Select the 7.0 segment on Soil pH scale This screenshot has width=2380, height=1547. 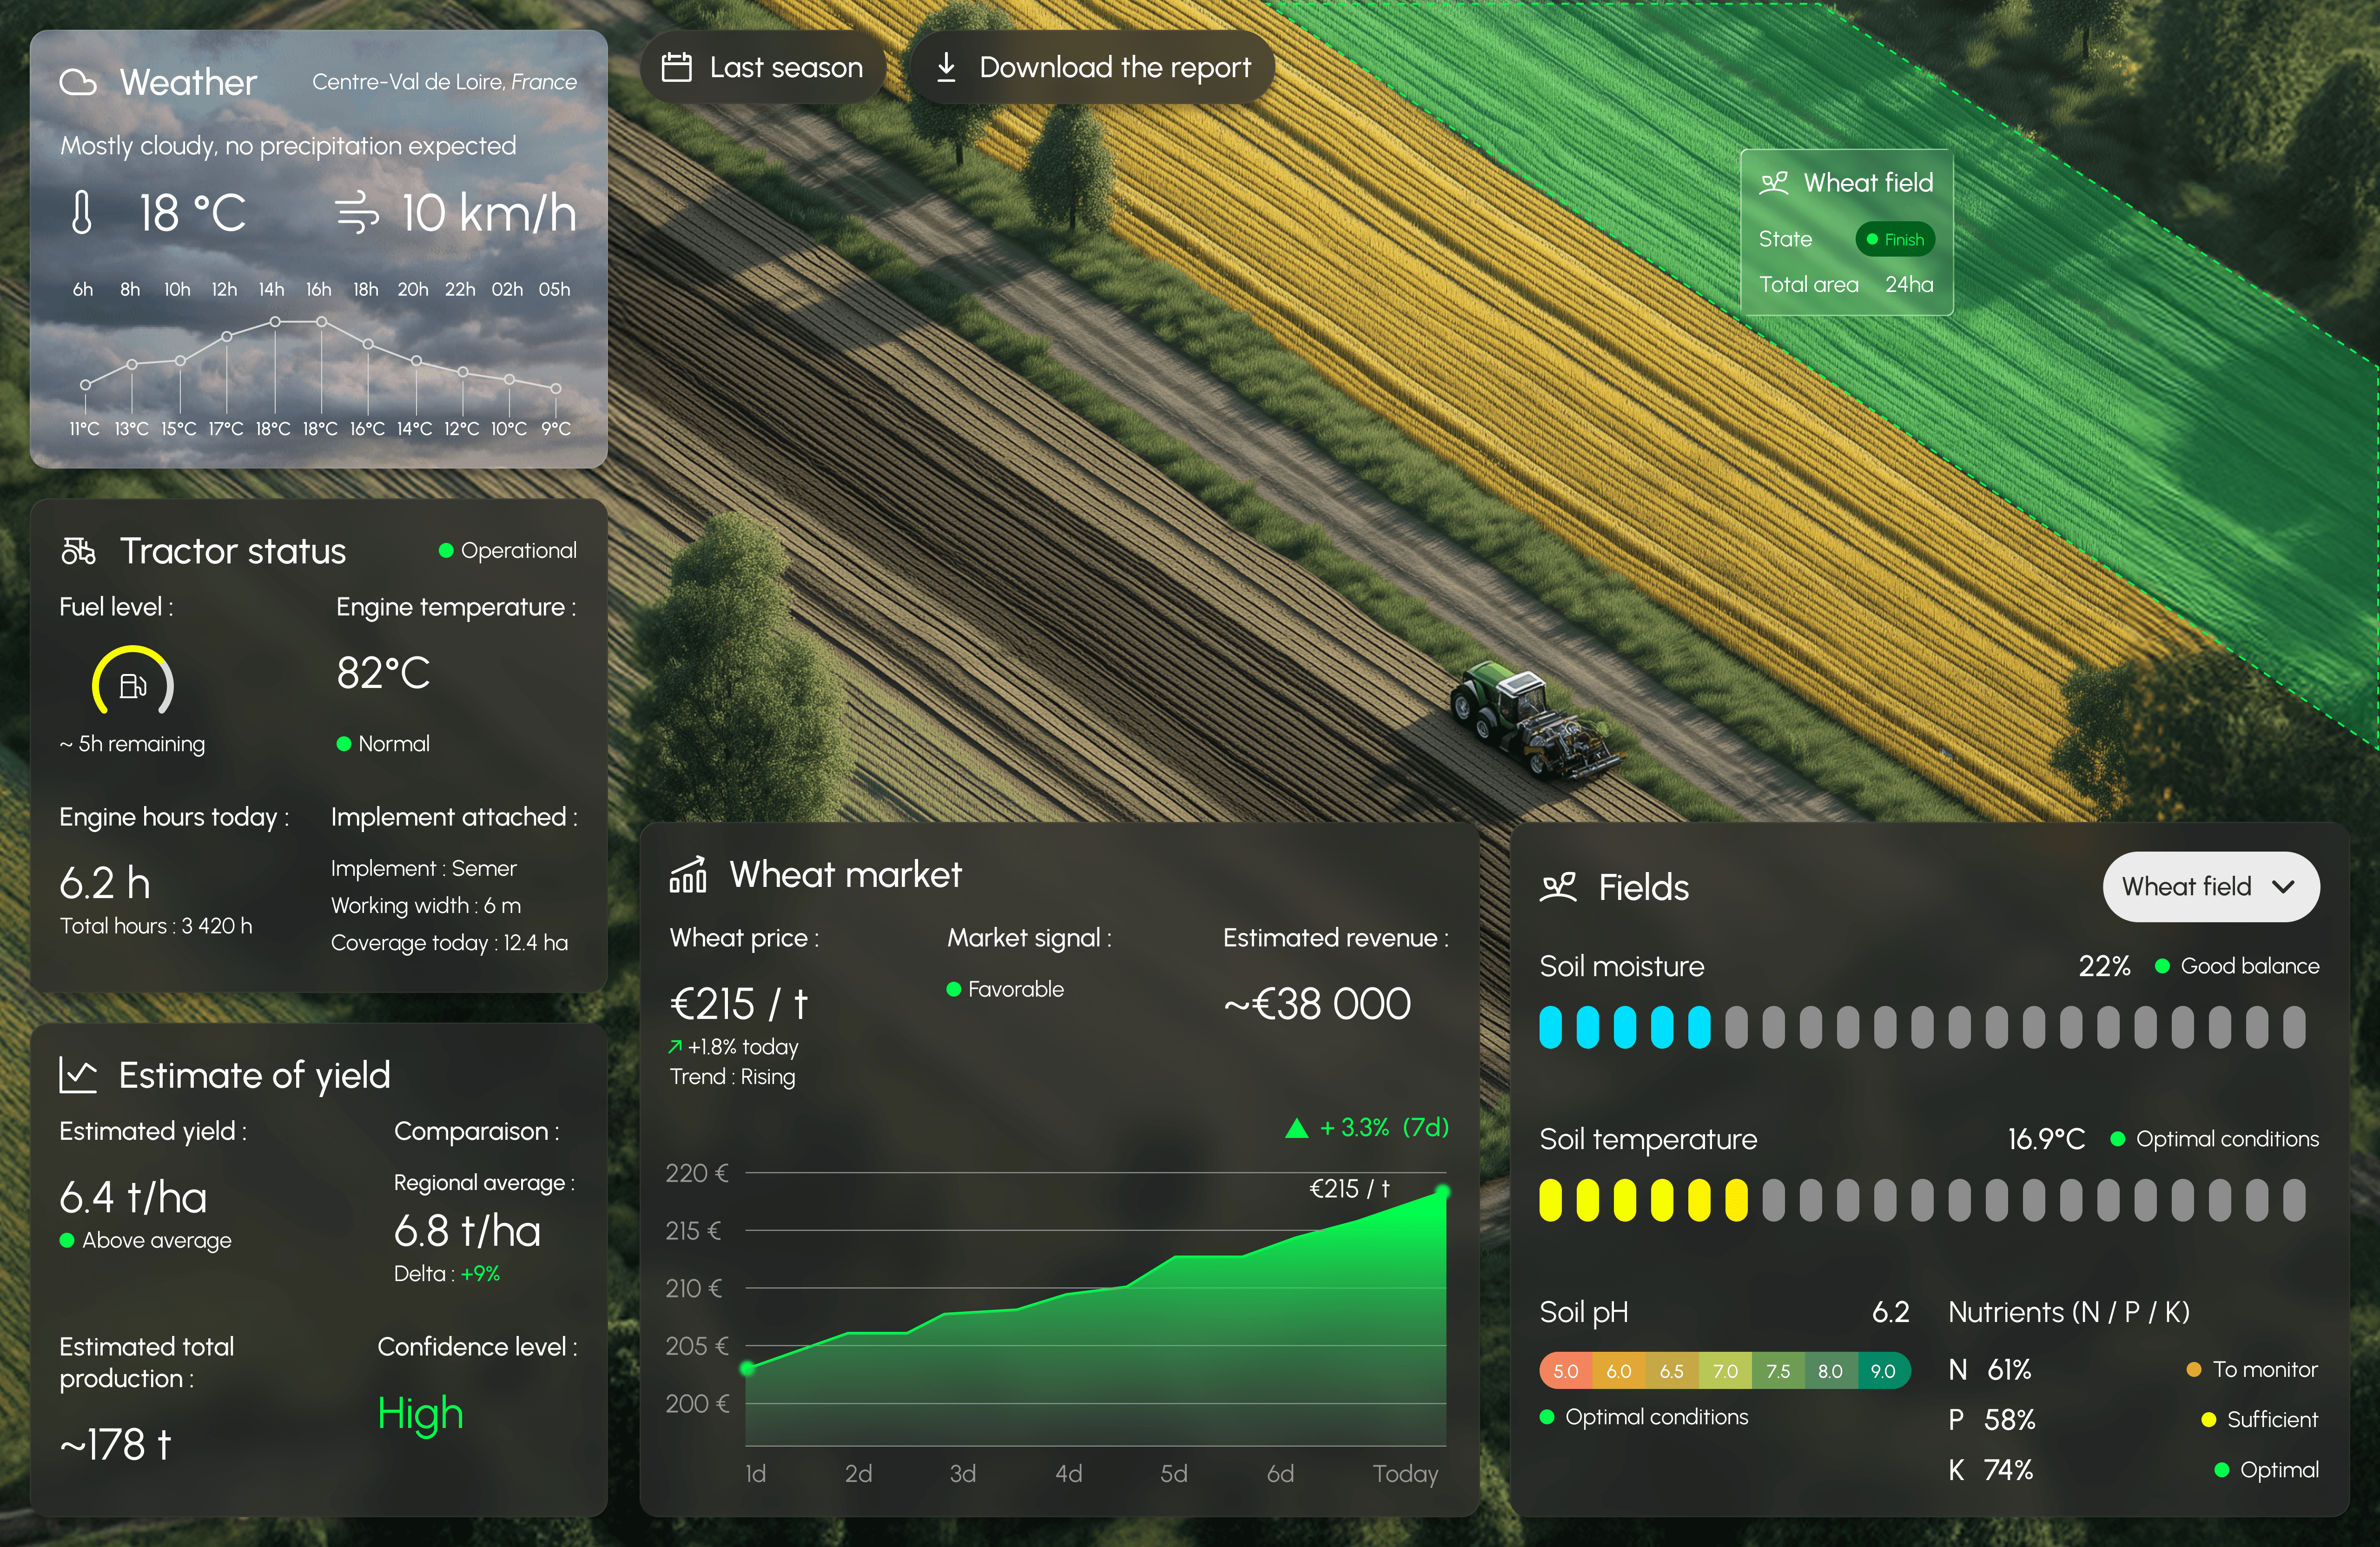pos(1725,1371)
